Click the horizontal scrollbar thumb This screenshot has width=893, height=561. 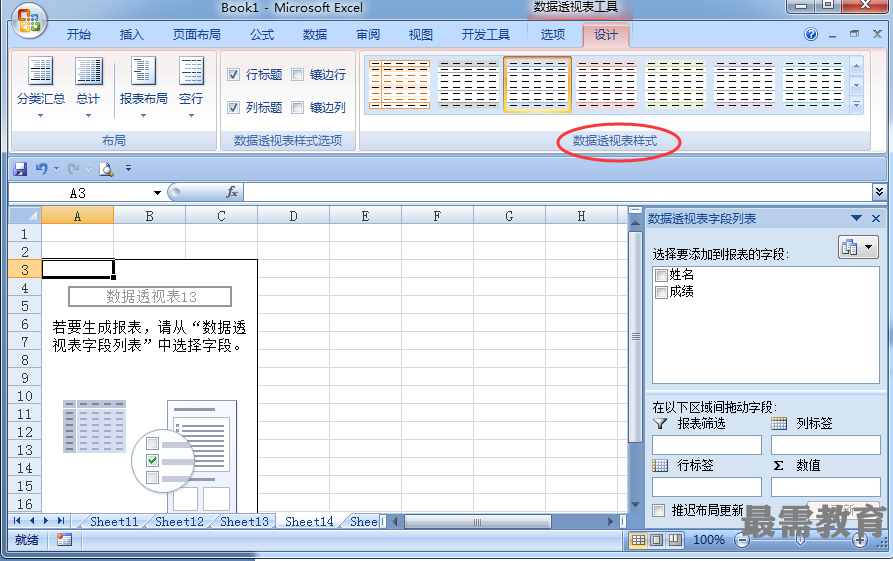pyautogui.click(x=477, y=522)
